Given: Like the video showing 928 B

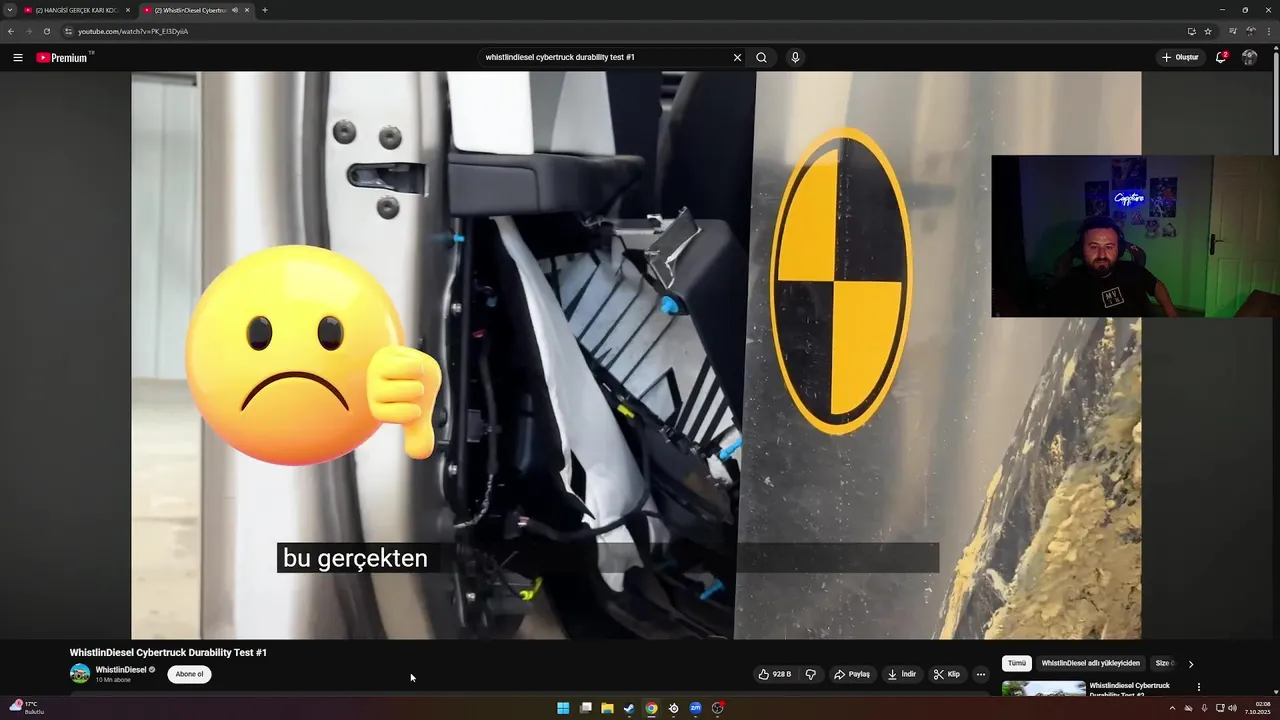Looking at the screenshot, I should [774, 674].
